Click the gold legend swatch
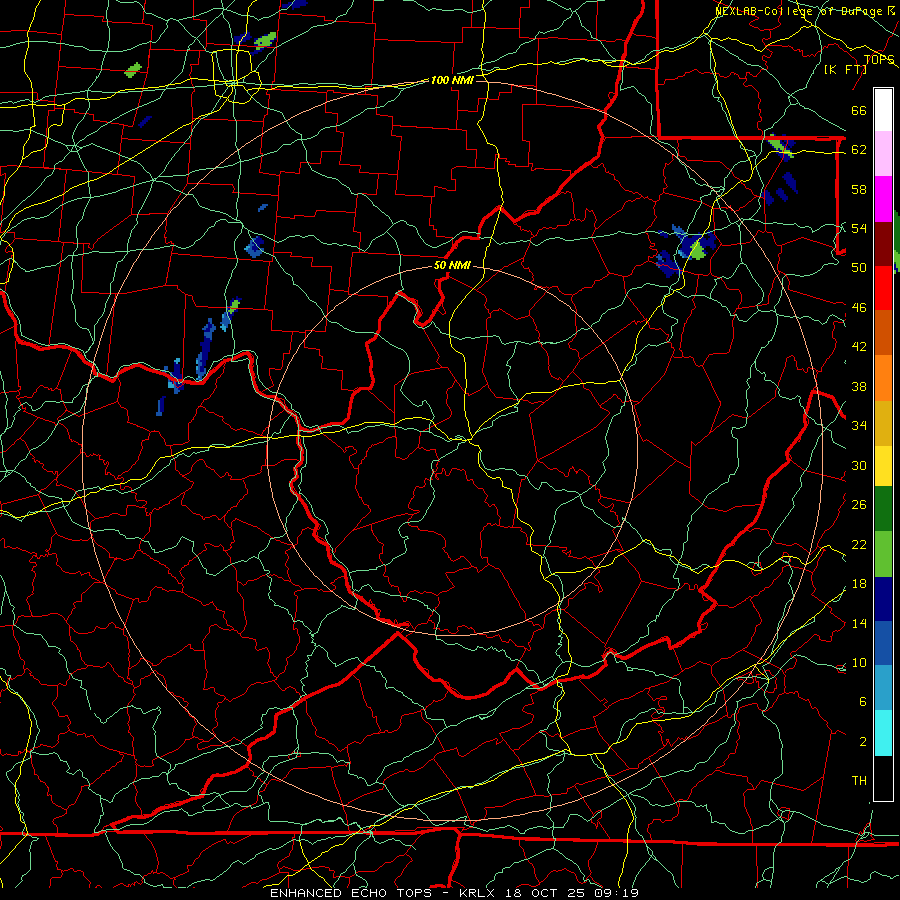 883,422
